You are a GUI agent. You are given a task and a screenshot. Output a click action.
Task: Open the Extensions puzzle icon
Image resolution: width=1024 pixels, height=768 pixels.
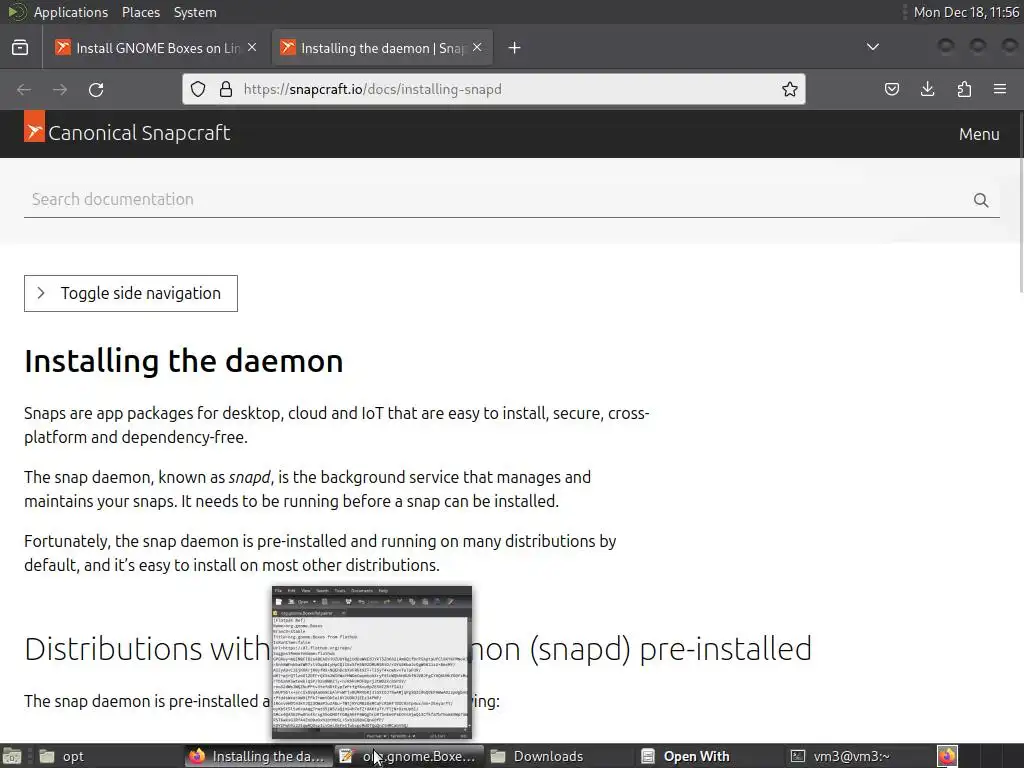click(964, 89)
